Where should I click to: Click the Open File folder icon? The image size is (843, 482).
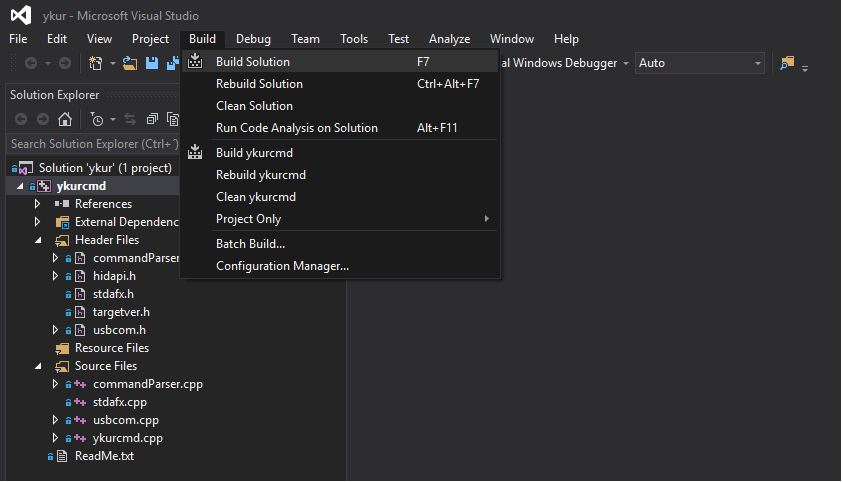point(132,63)
